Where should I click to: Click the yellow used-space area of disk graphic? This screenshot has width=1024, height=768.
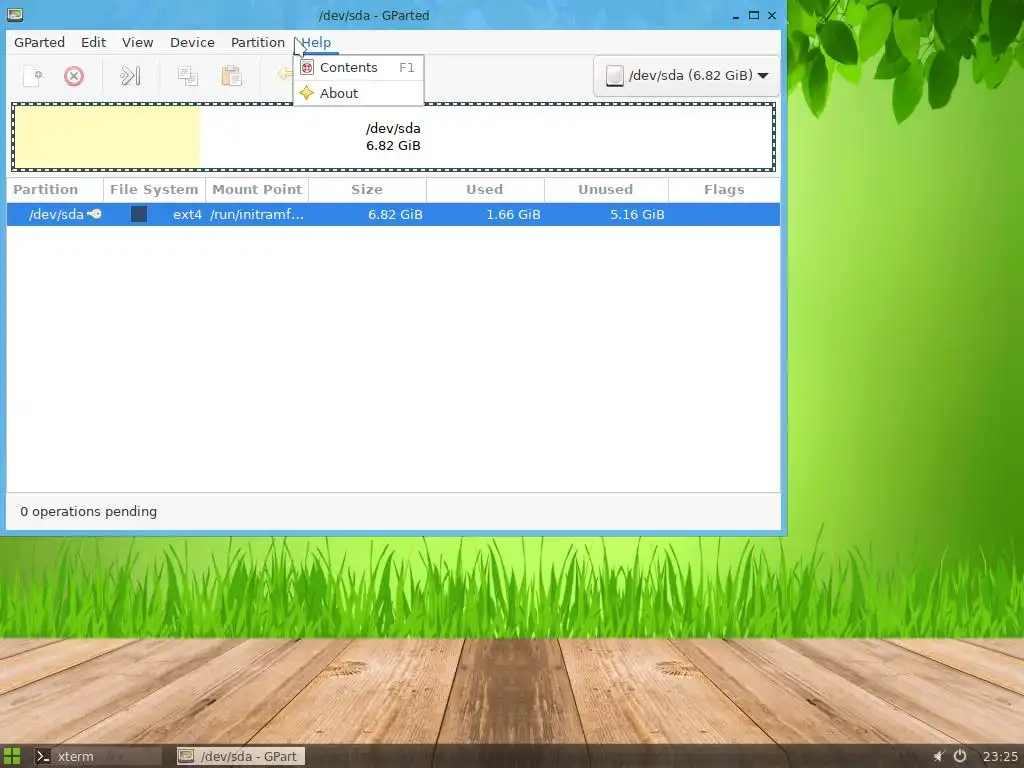click(x=107, y=137)
